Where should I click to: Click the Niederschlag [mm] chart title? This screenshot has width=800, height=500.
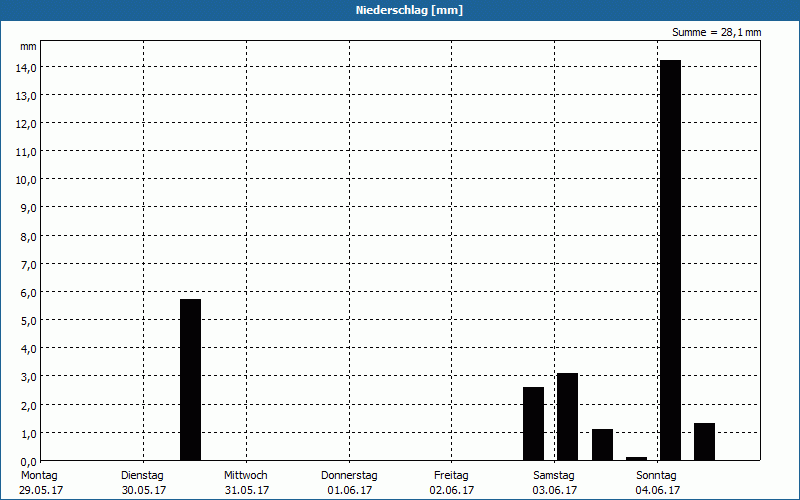[409, 10]
